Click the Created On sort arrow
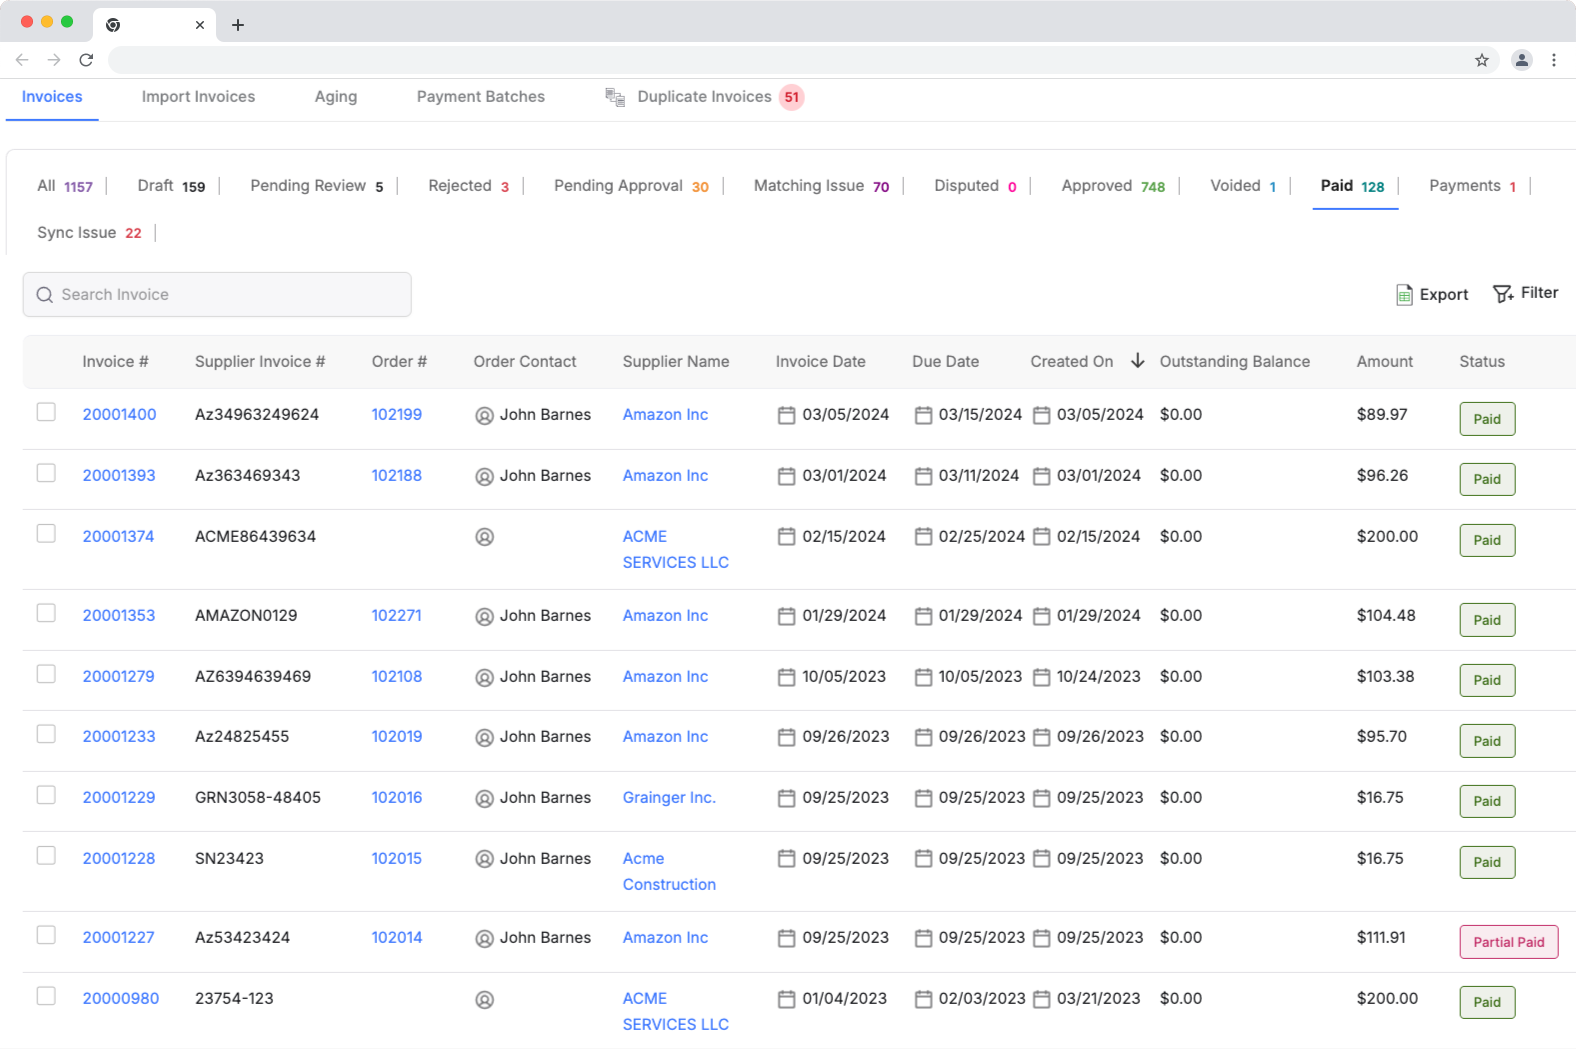Image resolution: width=1576 pixels, height=1049 pixels. point(1137,361)
